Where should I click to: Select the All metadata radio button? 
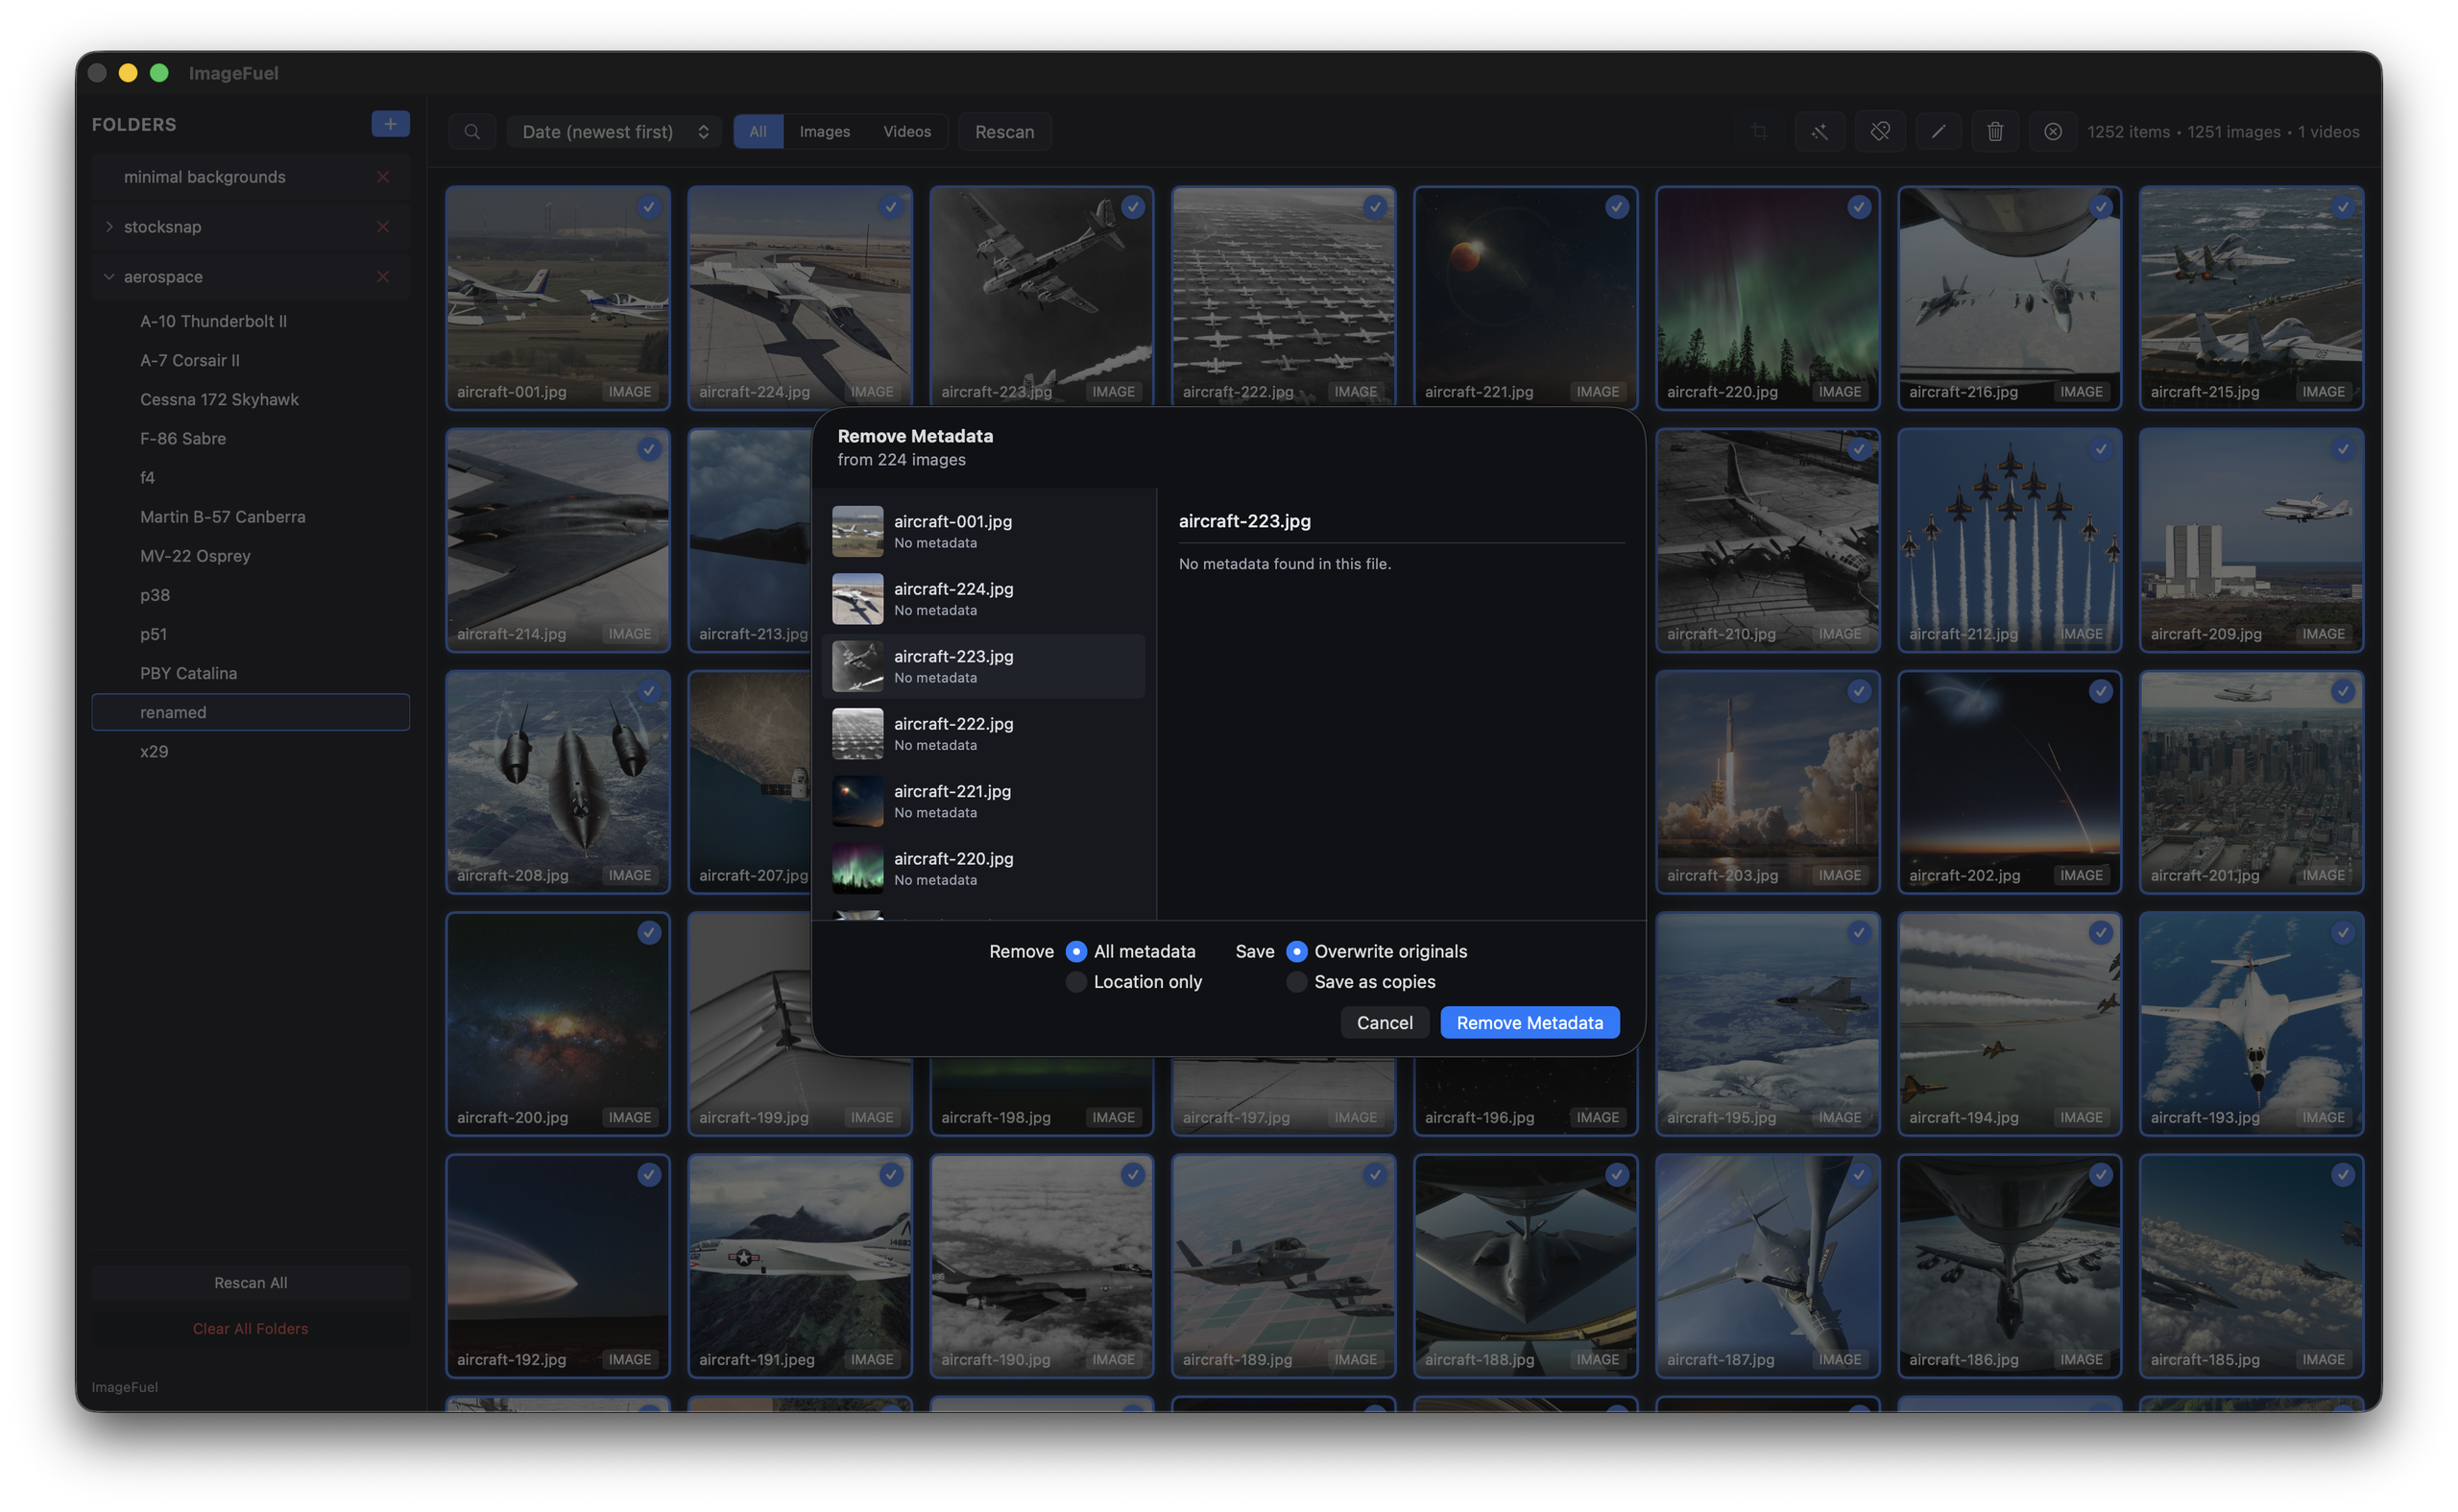1076,951
